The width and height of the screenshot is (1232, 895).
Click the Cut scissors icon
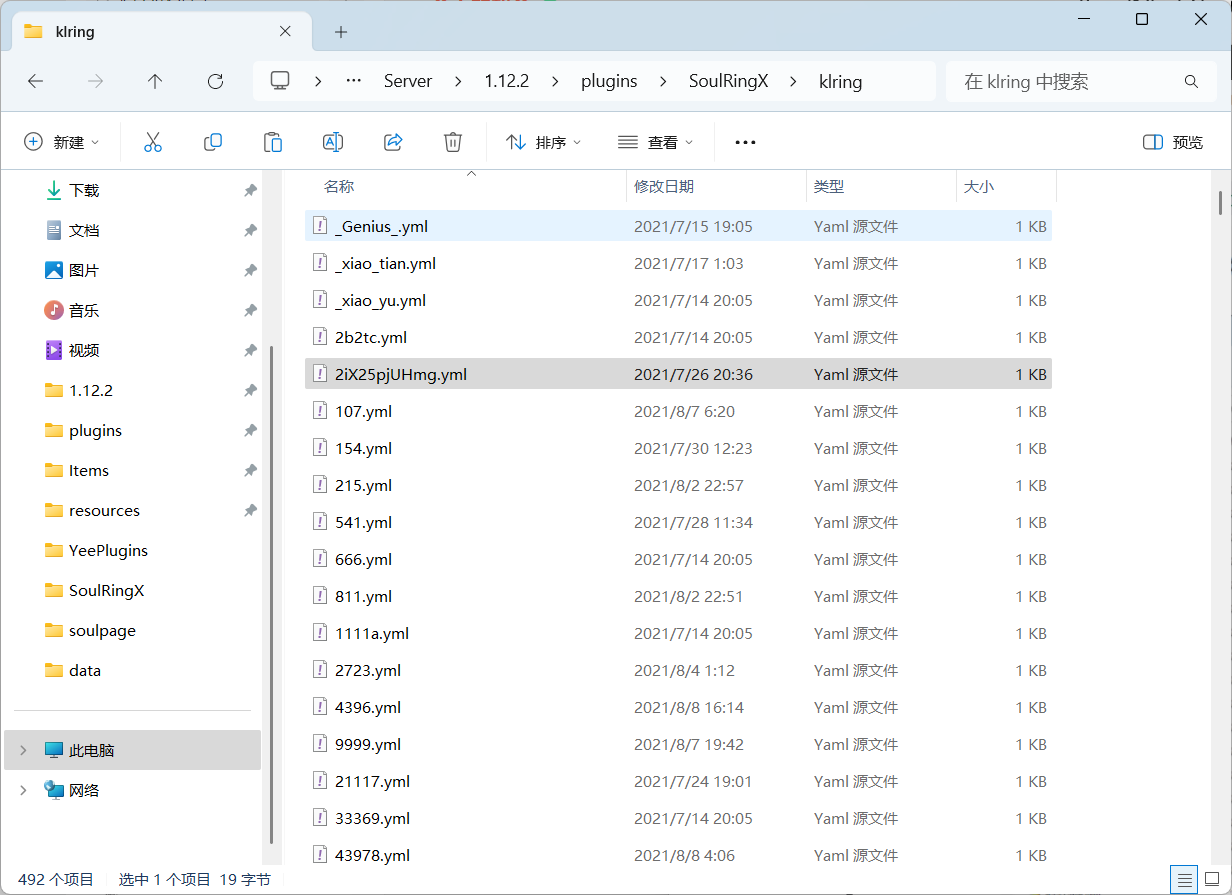(153, 142)
